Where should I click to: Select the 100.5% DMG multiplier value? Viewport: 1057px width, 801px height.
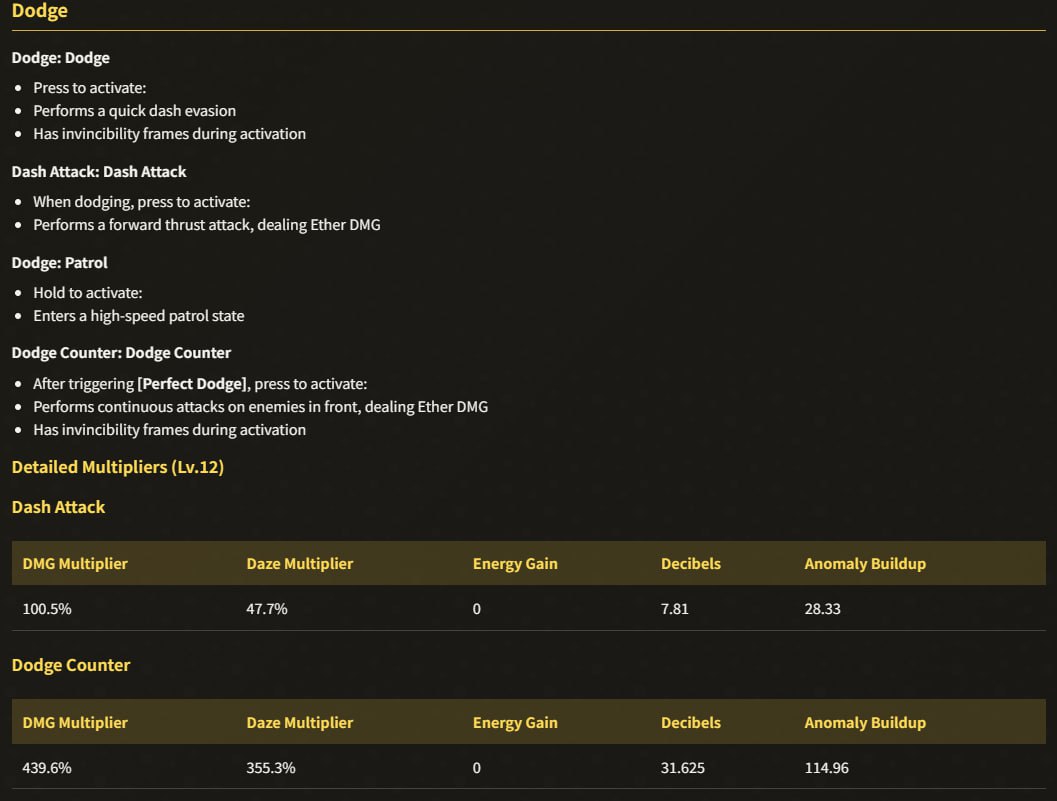tap(47, 609)
